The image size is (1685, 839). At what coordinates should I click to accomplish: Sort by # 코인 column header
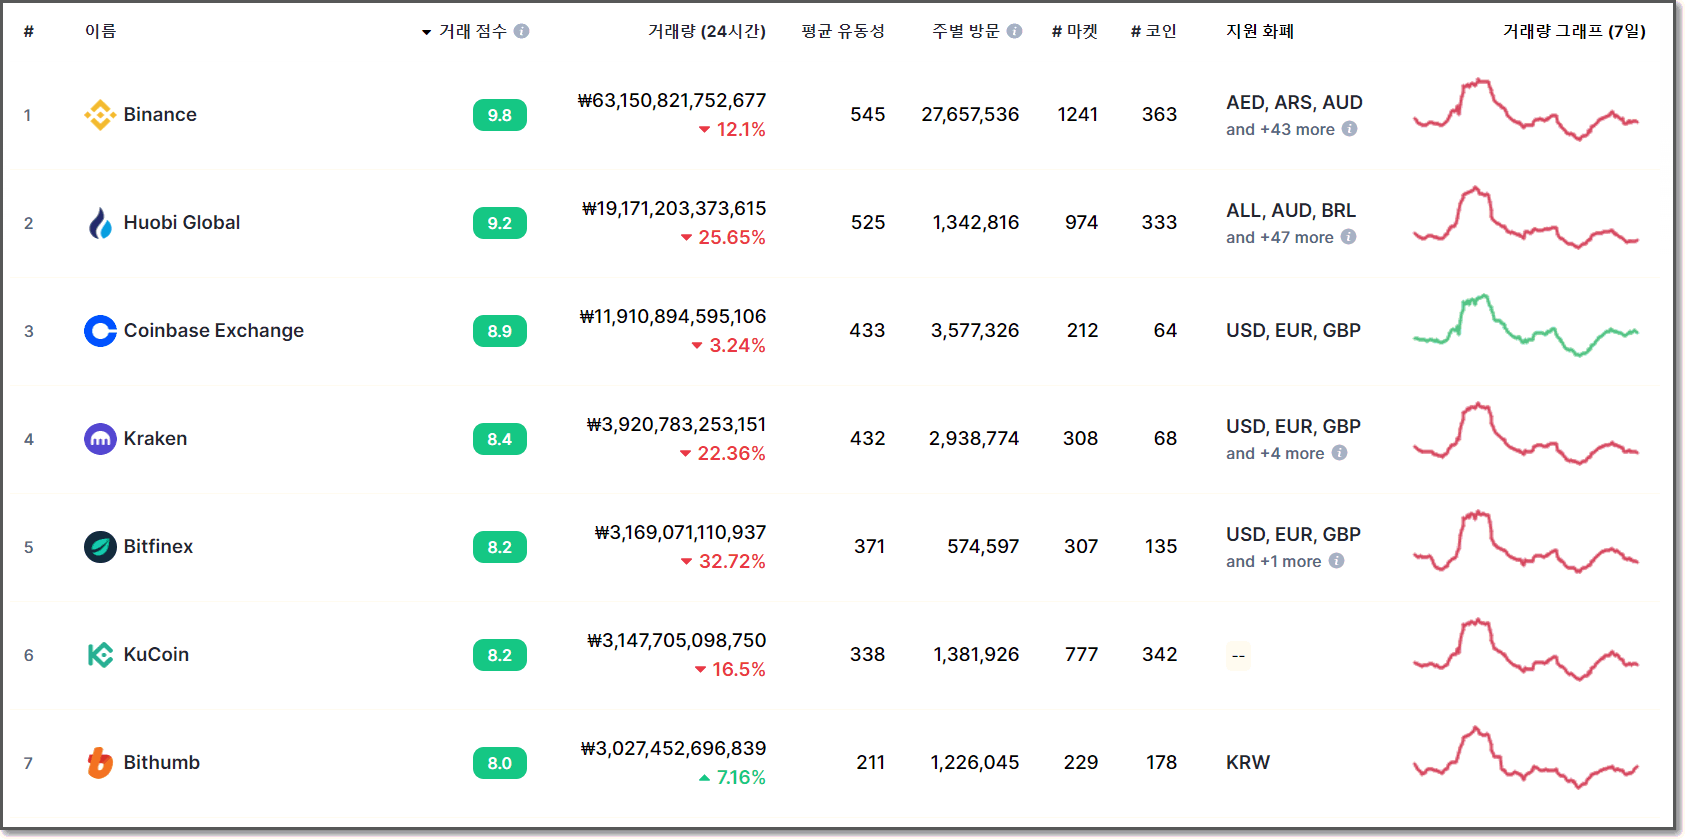[1154, 31]
